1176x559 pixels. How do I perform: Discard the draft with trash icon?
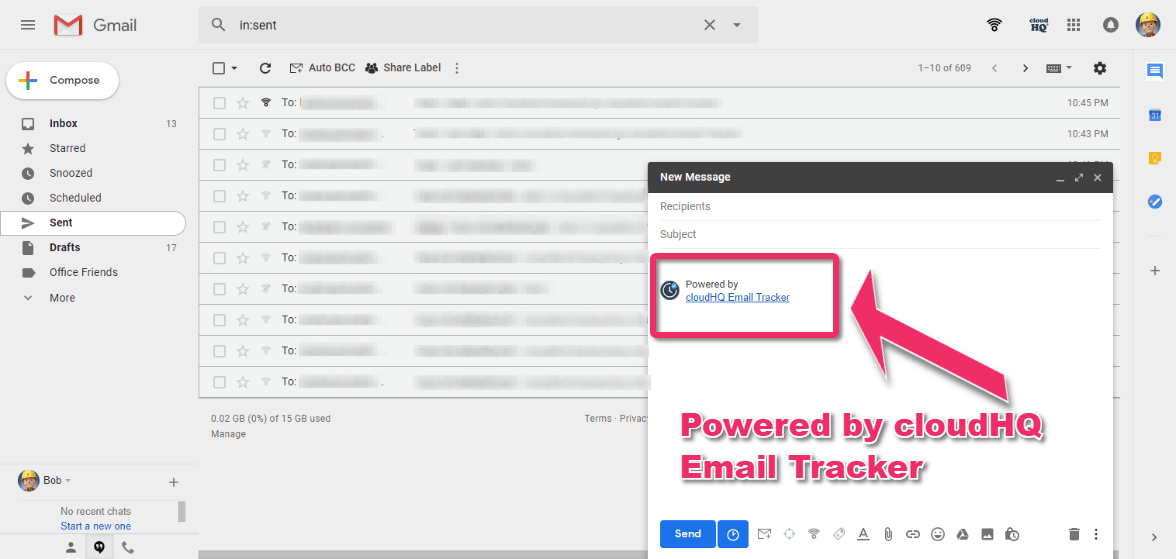(x=1074, y=534)
